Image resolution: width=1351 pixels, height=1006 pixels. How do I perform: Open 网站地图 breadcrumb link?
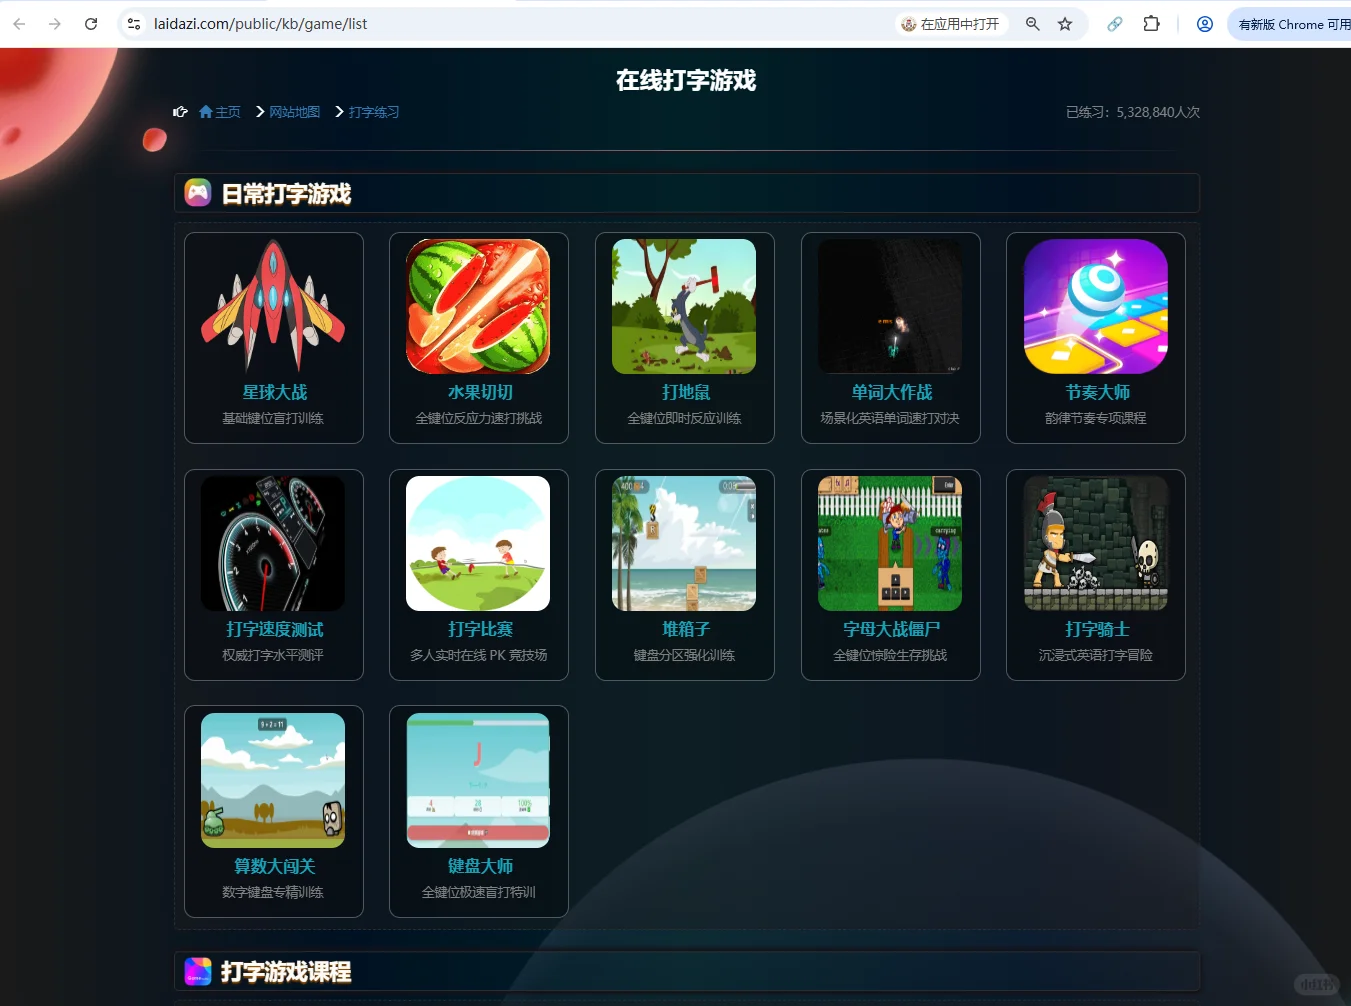tap(294, 112)
